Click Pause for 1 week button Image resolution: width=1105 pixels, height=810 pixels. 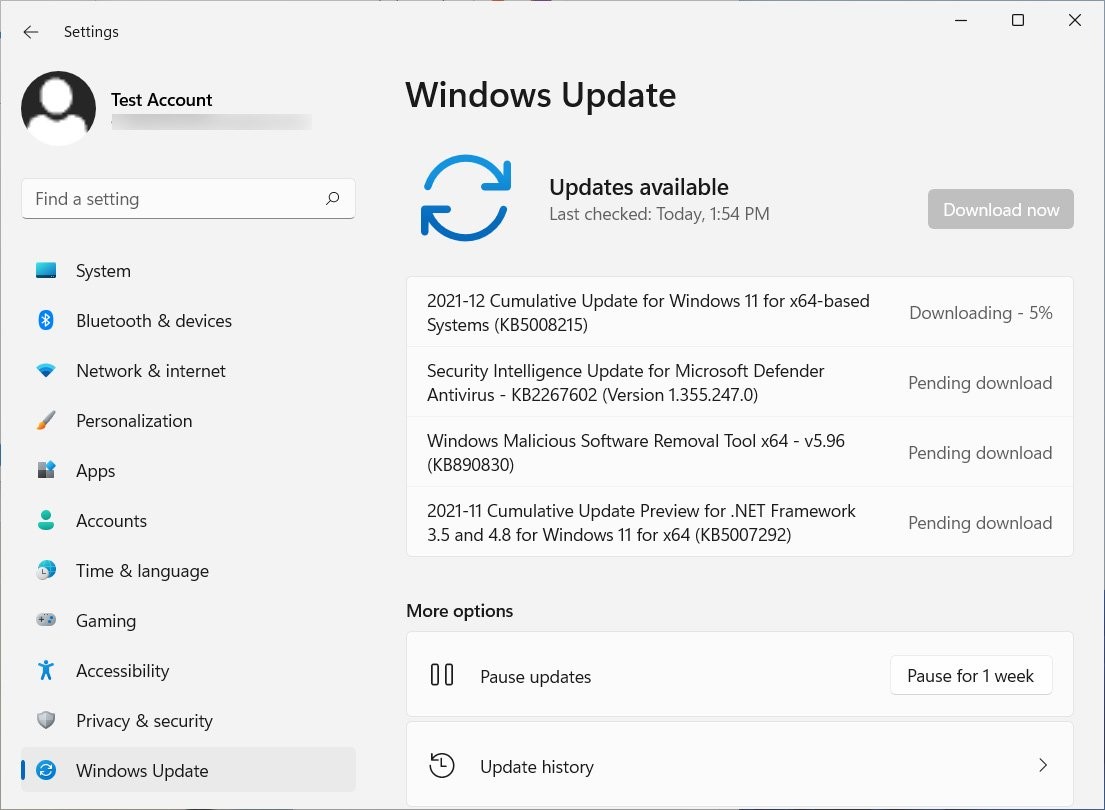(x=970, y=676)
